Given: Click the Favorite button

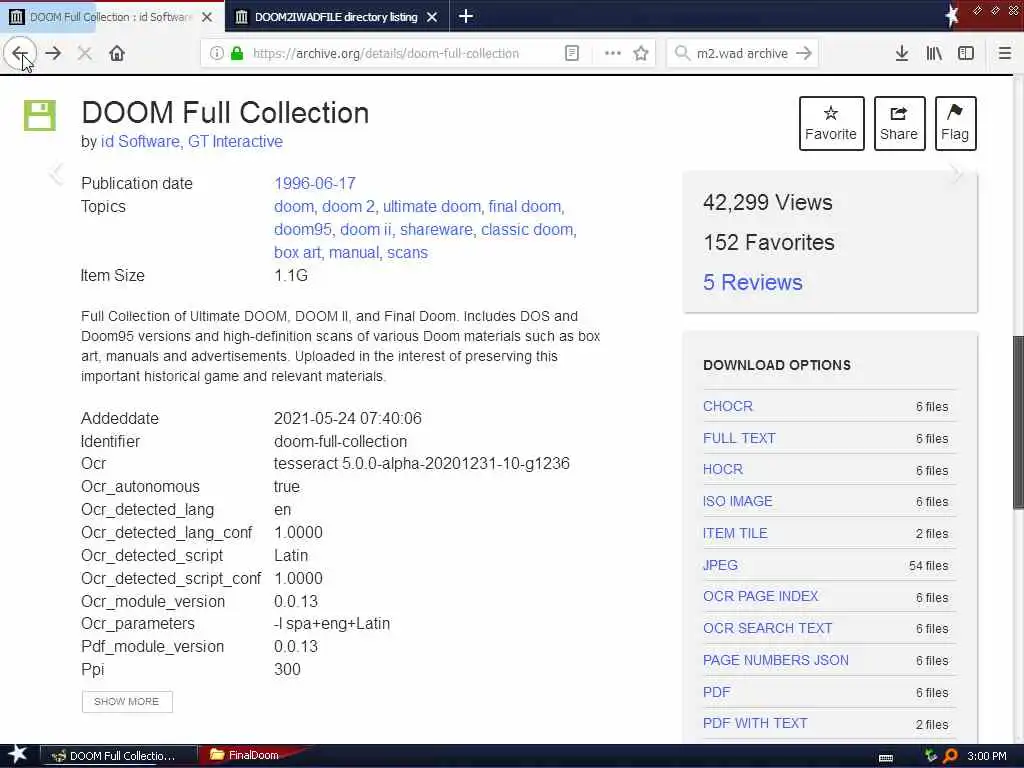Looking at the screenshot, I should point(831,123).
